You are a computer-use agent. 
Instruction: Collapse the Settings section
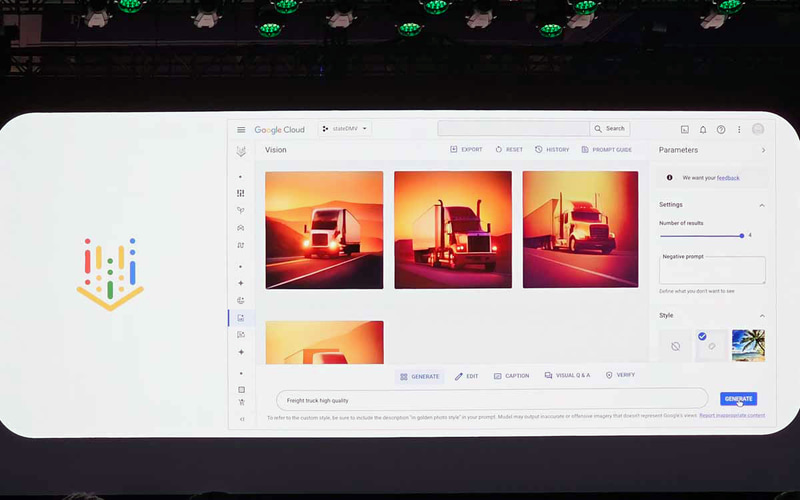point(762,205)
